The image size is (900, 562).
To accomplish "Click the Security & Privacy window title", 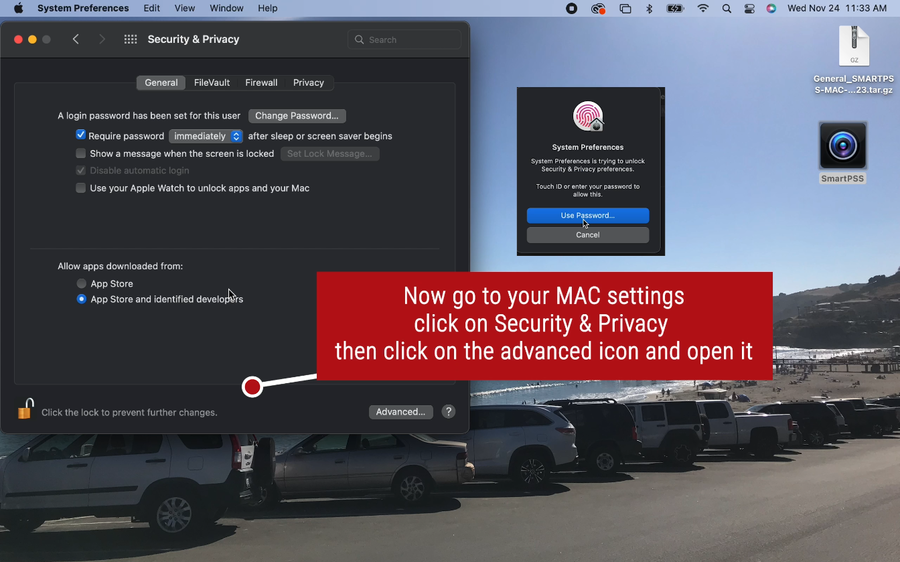I will coord(193,39).
